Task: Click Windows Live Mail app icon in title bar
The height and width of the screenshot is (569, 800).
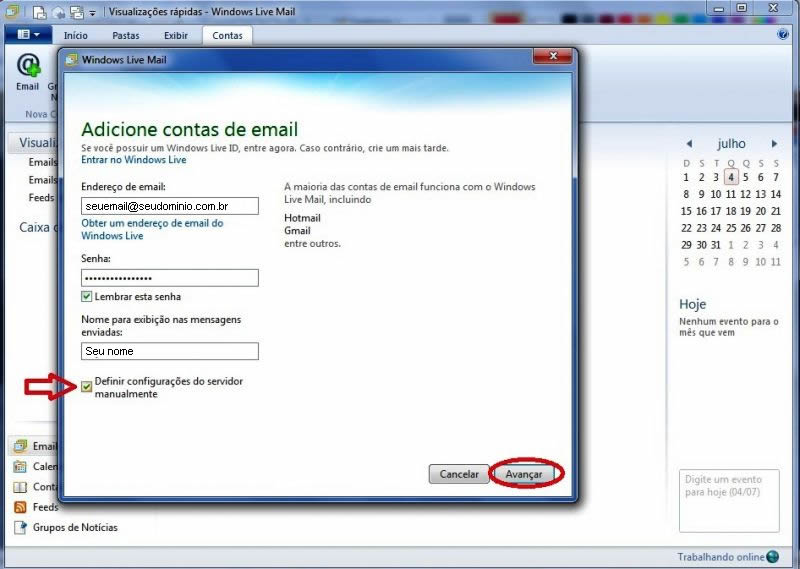Action: [12, 11]
